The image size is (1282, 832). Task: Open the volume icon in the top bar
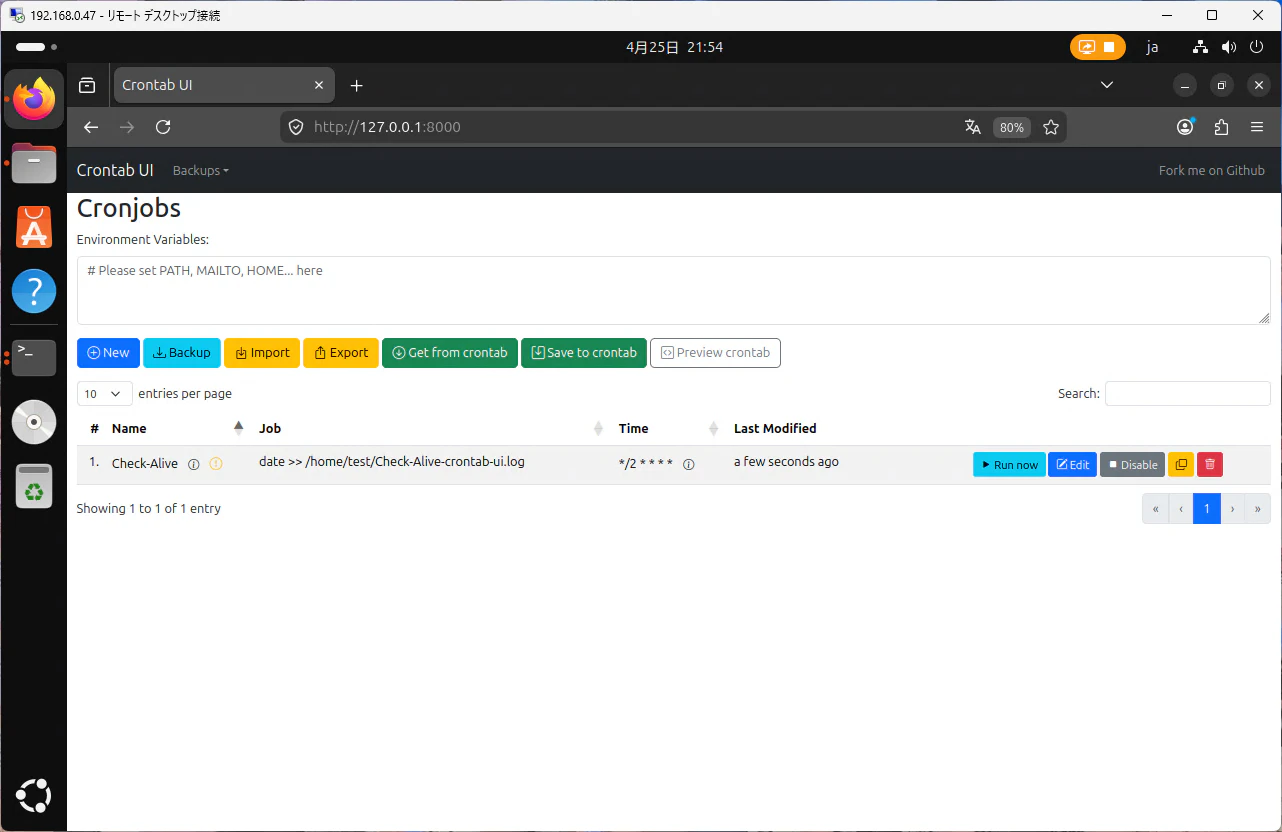[x=1229, y=47]
